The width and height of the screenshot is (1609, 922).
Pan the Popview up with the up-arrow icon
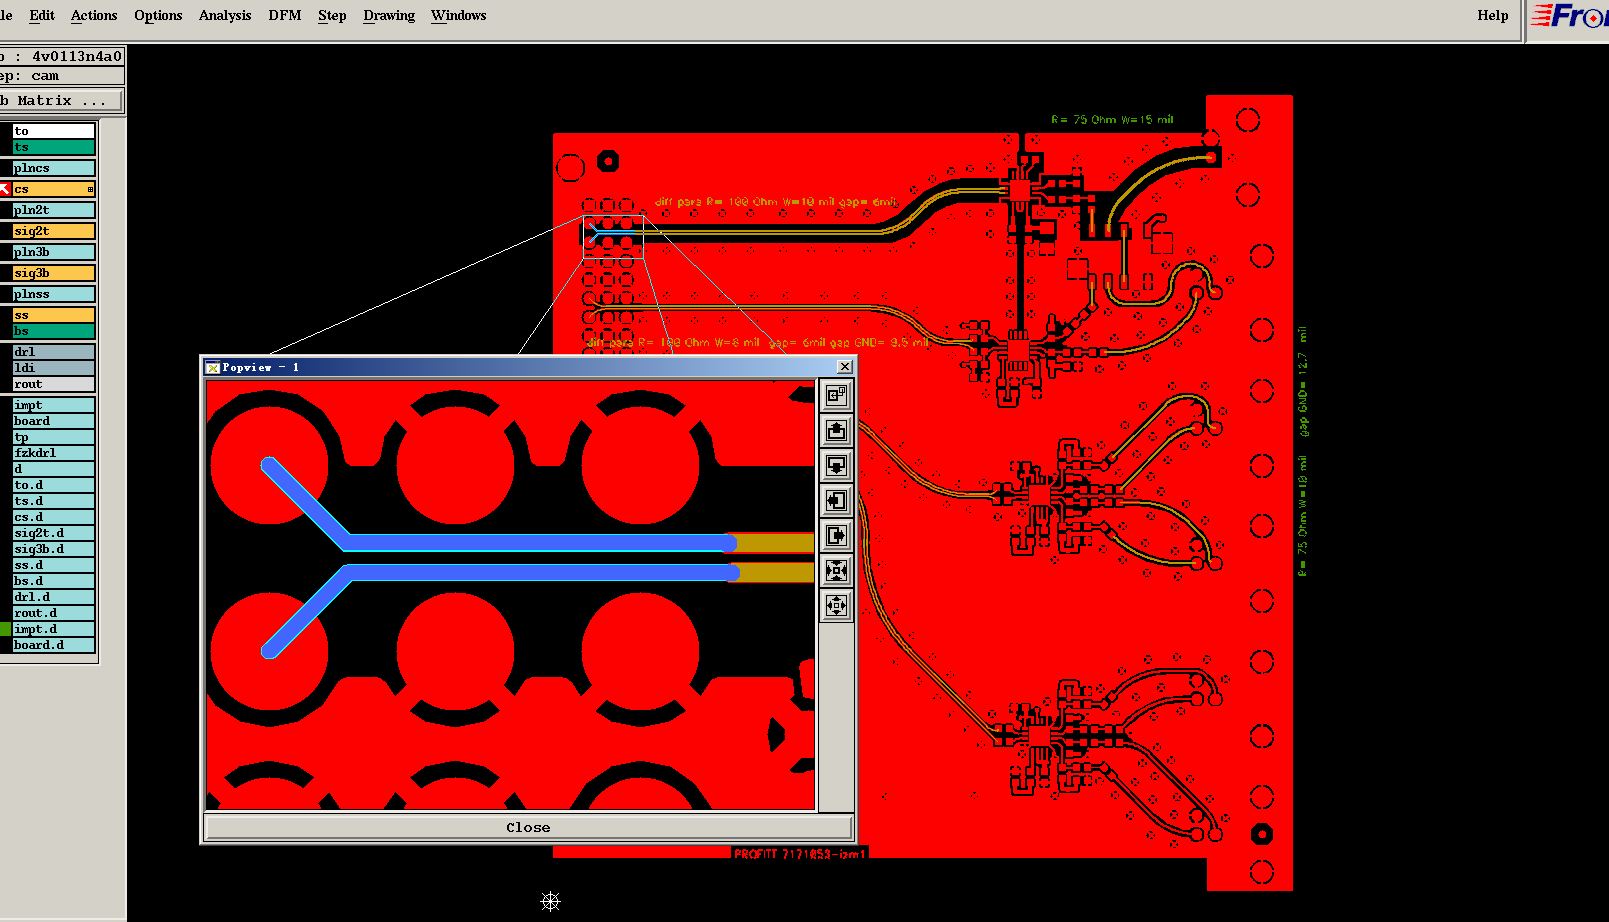[836, 430]
